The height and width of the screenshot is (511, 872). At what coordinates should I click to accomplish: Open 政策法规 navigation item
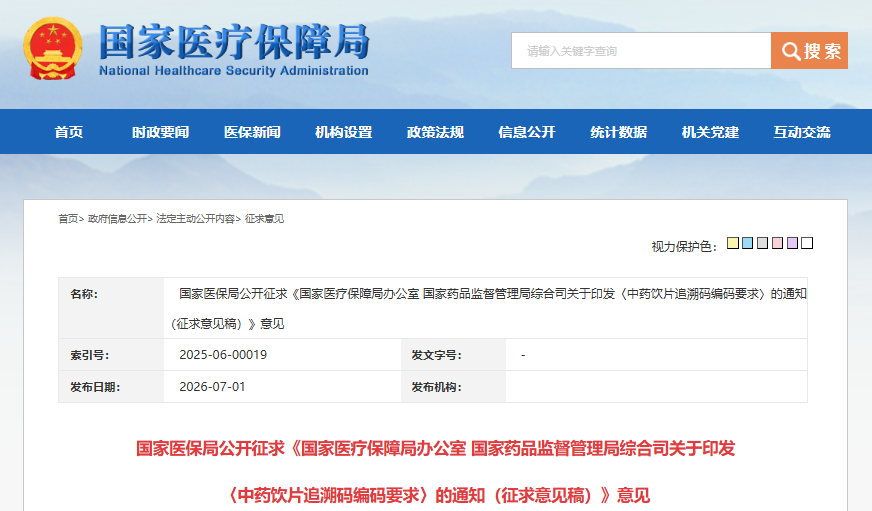435,132
